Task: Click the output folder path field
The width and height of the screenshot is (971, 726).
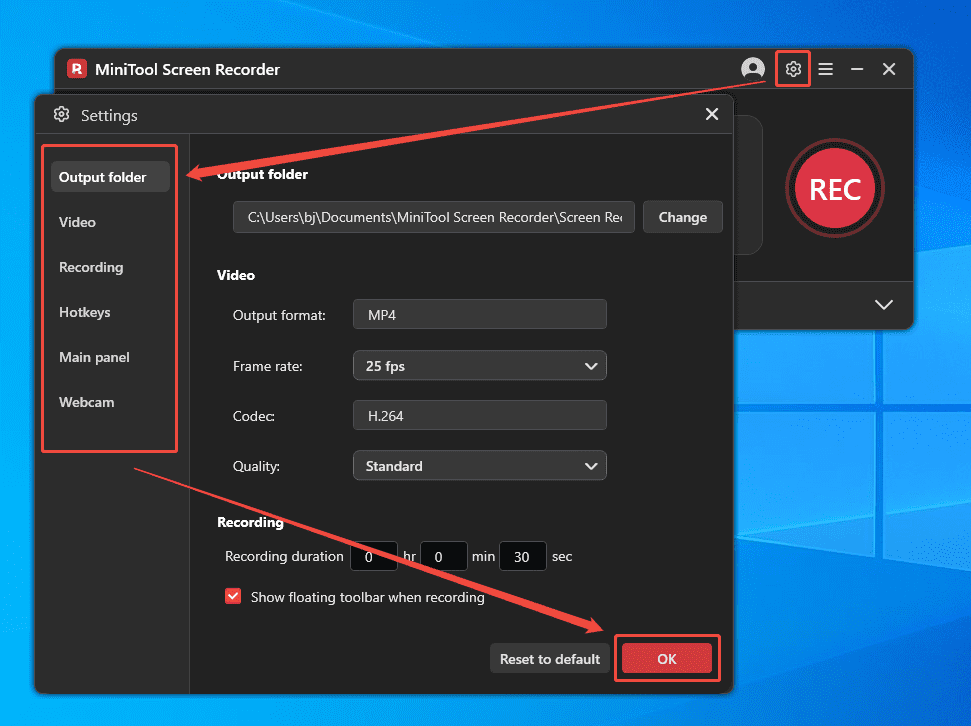Action: [433, 217]
